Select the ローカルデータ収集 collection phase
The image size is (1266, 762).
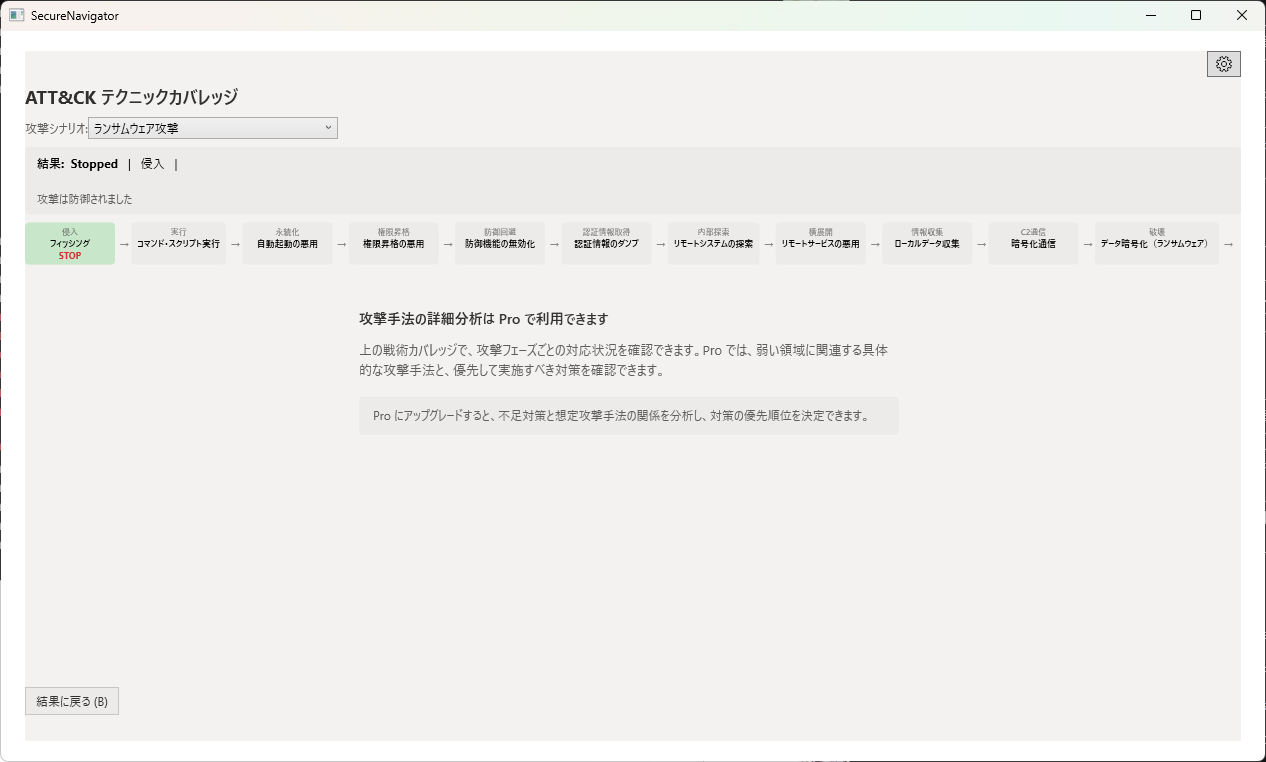(926, 243)
